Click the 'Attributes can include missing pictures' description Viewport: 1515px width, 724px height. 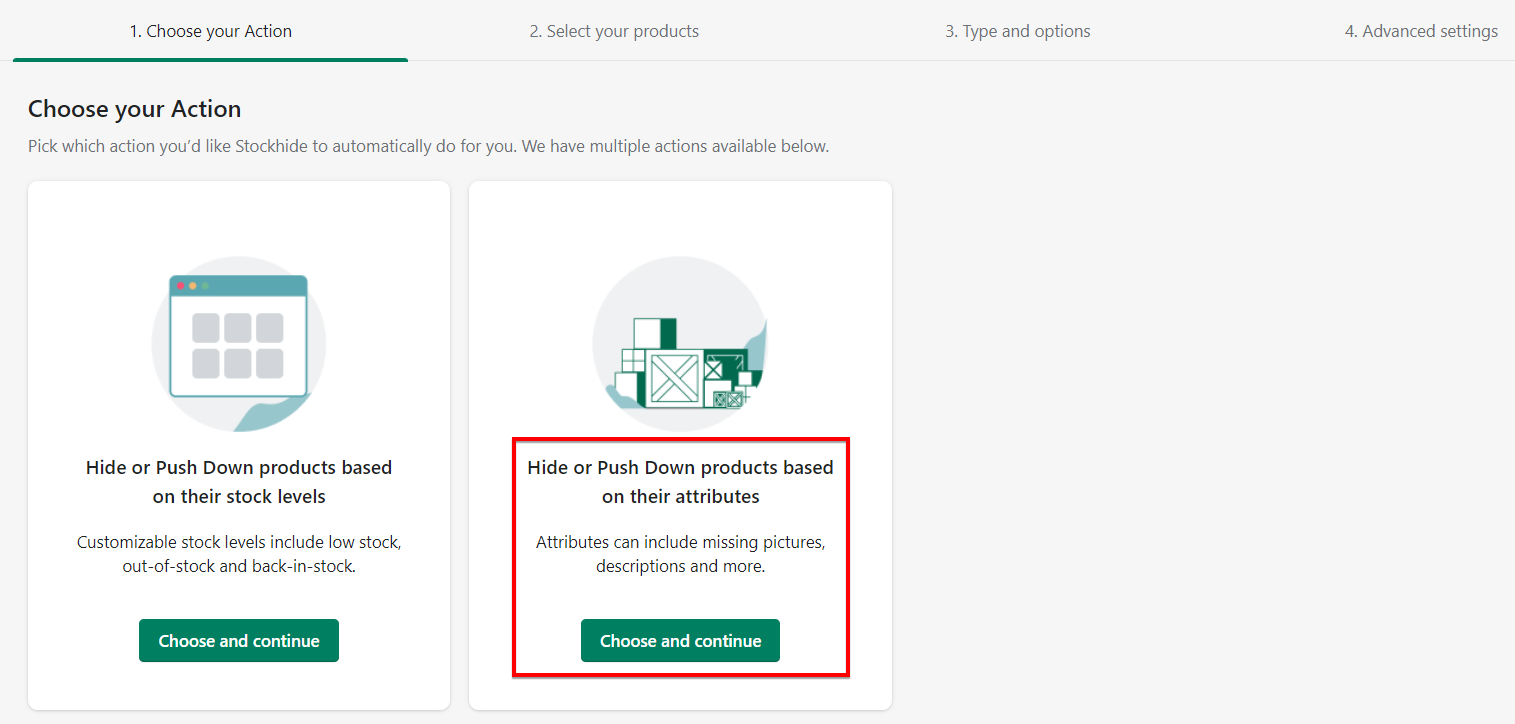[680, 554]
